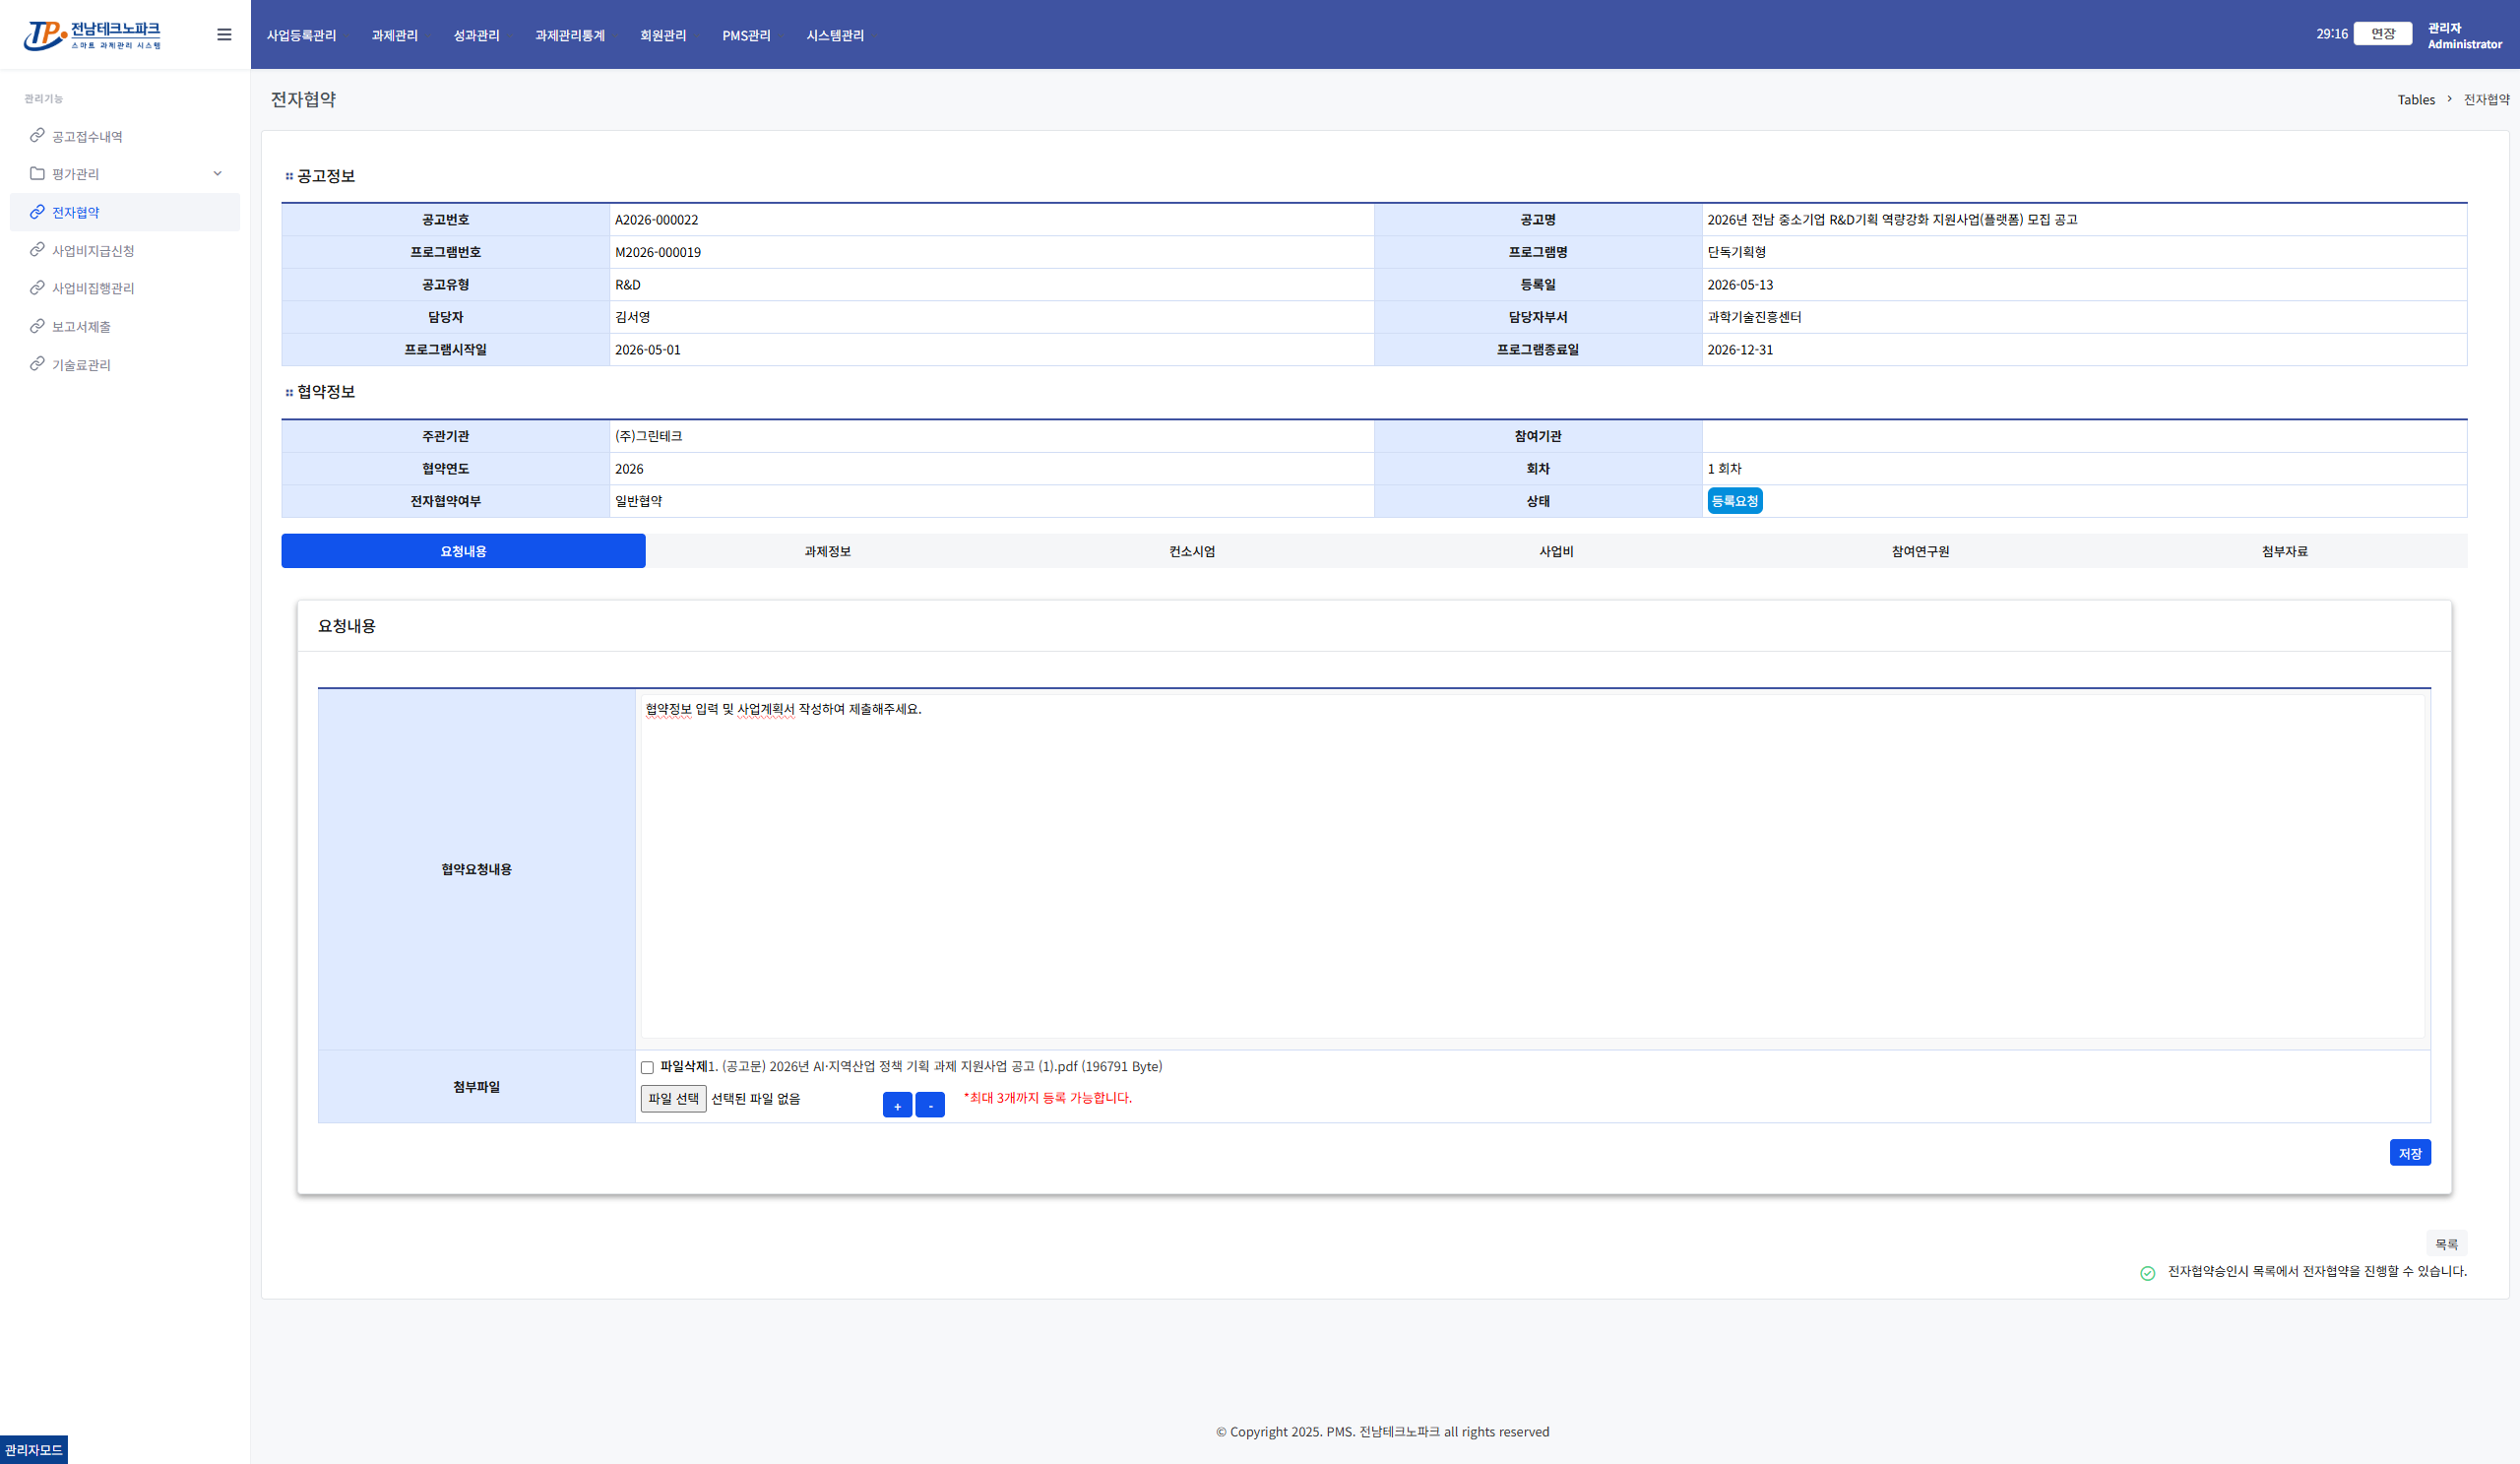The image size is (2520, 1464).
Task: Click the folder icon beside 평가관리
Action: pos(37,173)
